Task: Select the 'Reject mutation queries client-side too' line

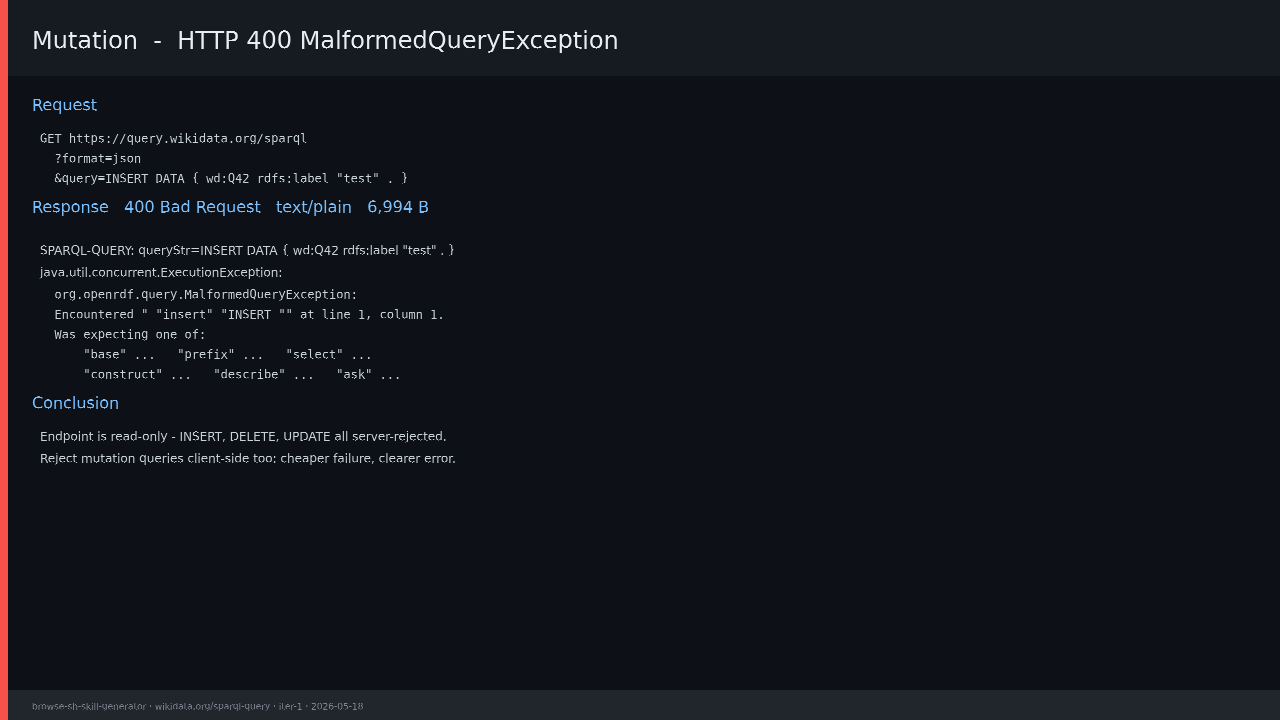Action: tap(248, 458)
